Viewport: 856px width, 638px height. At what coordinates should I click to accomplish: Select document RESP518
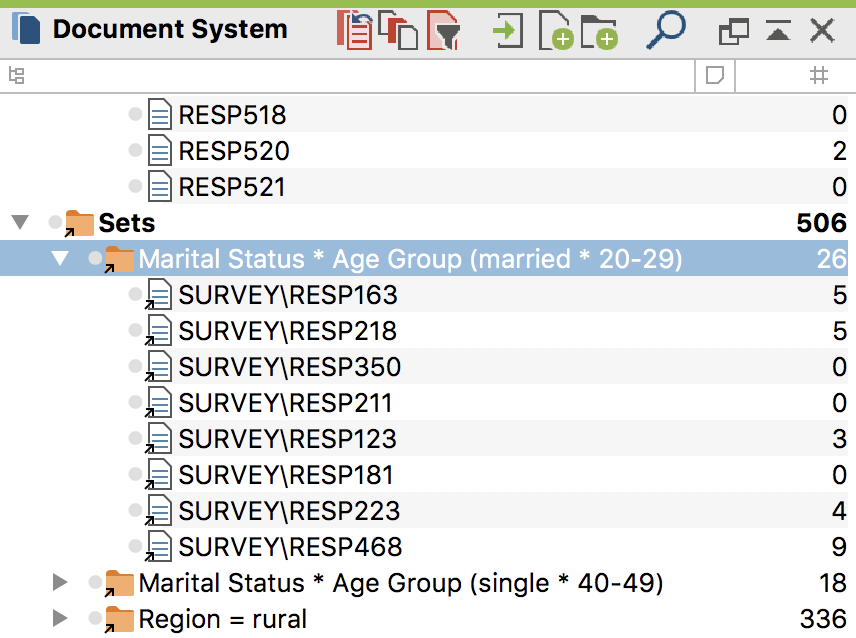coord(233,115)
